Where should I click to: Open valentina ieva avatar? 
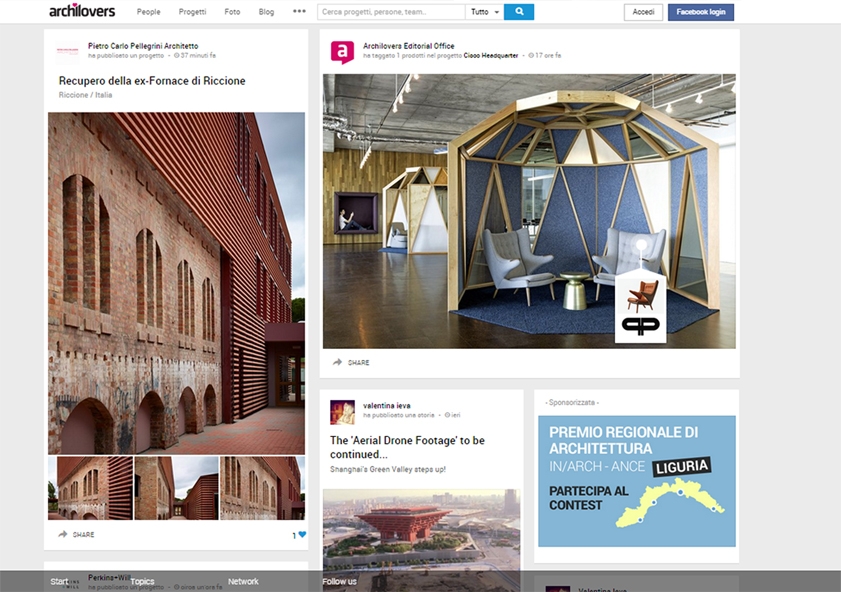point(342,412)
